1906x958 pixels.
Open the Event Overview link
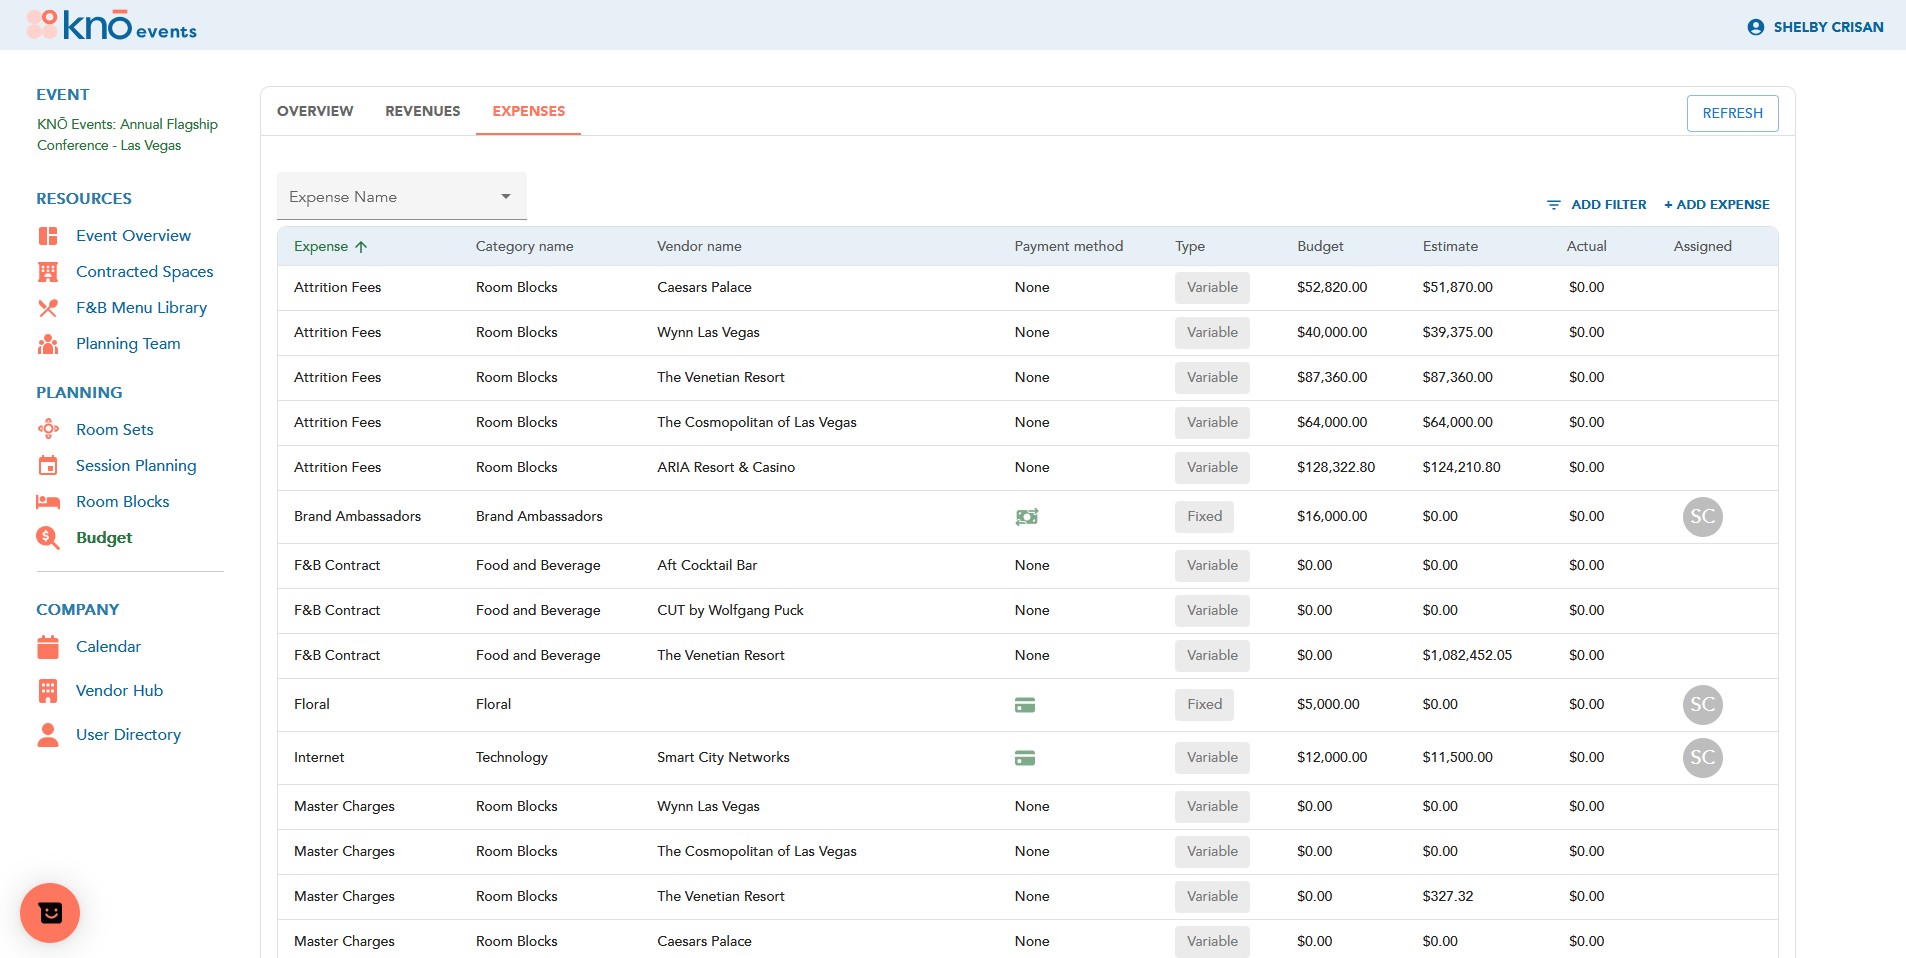coord(133,236)
